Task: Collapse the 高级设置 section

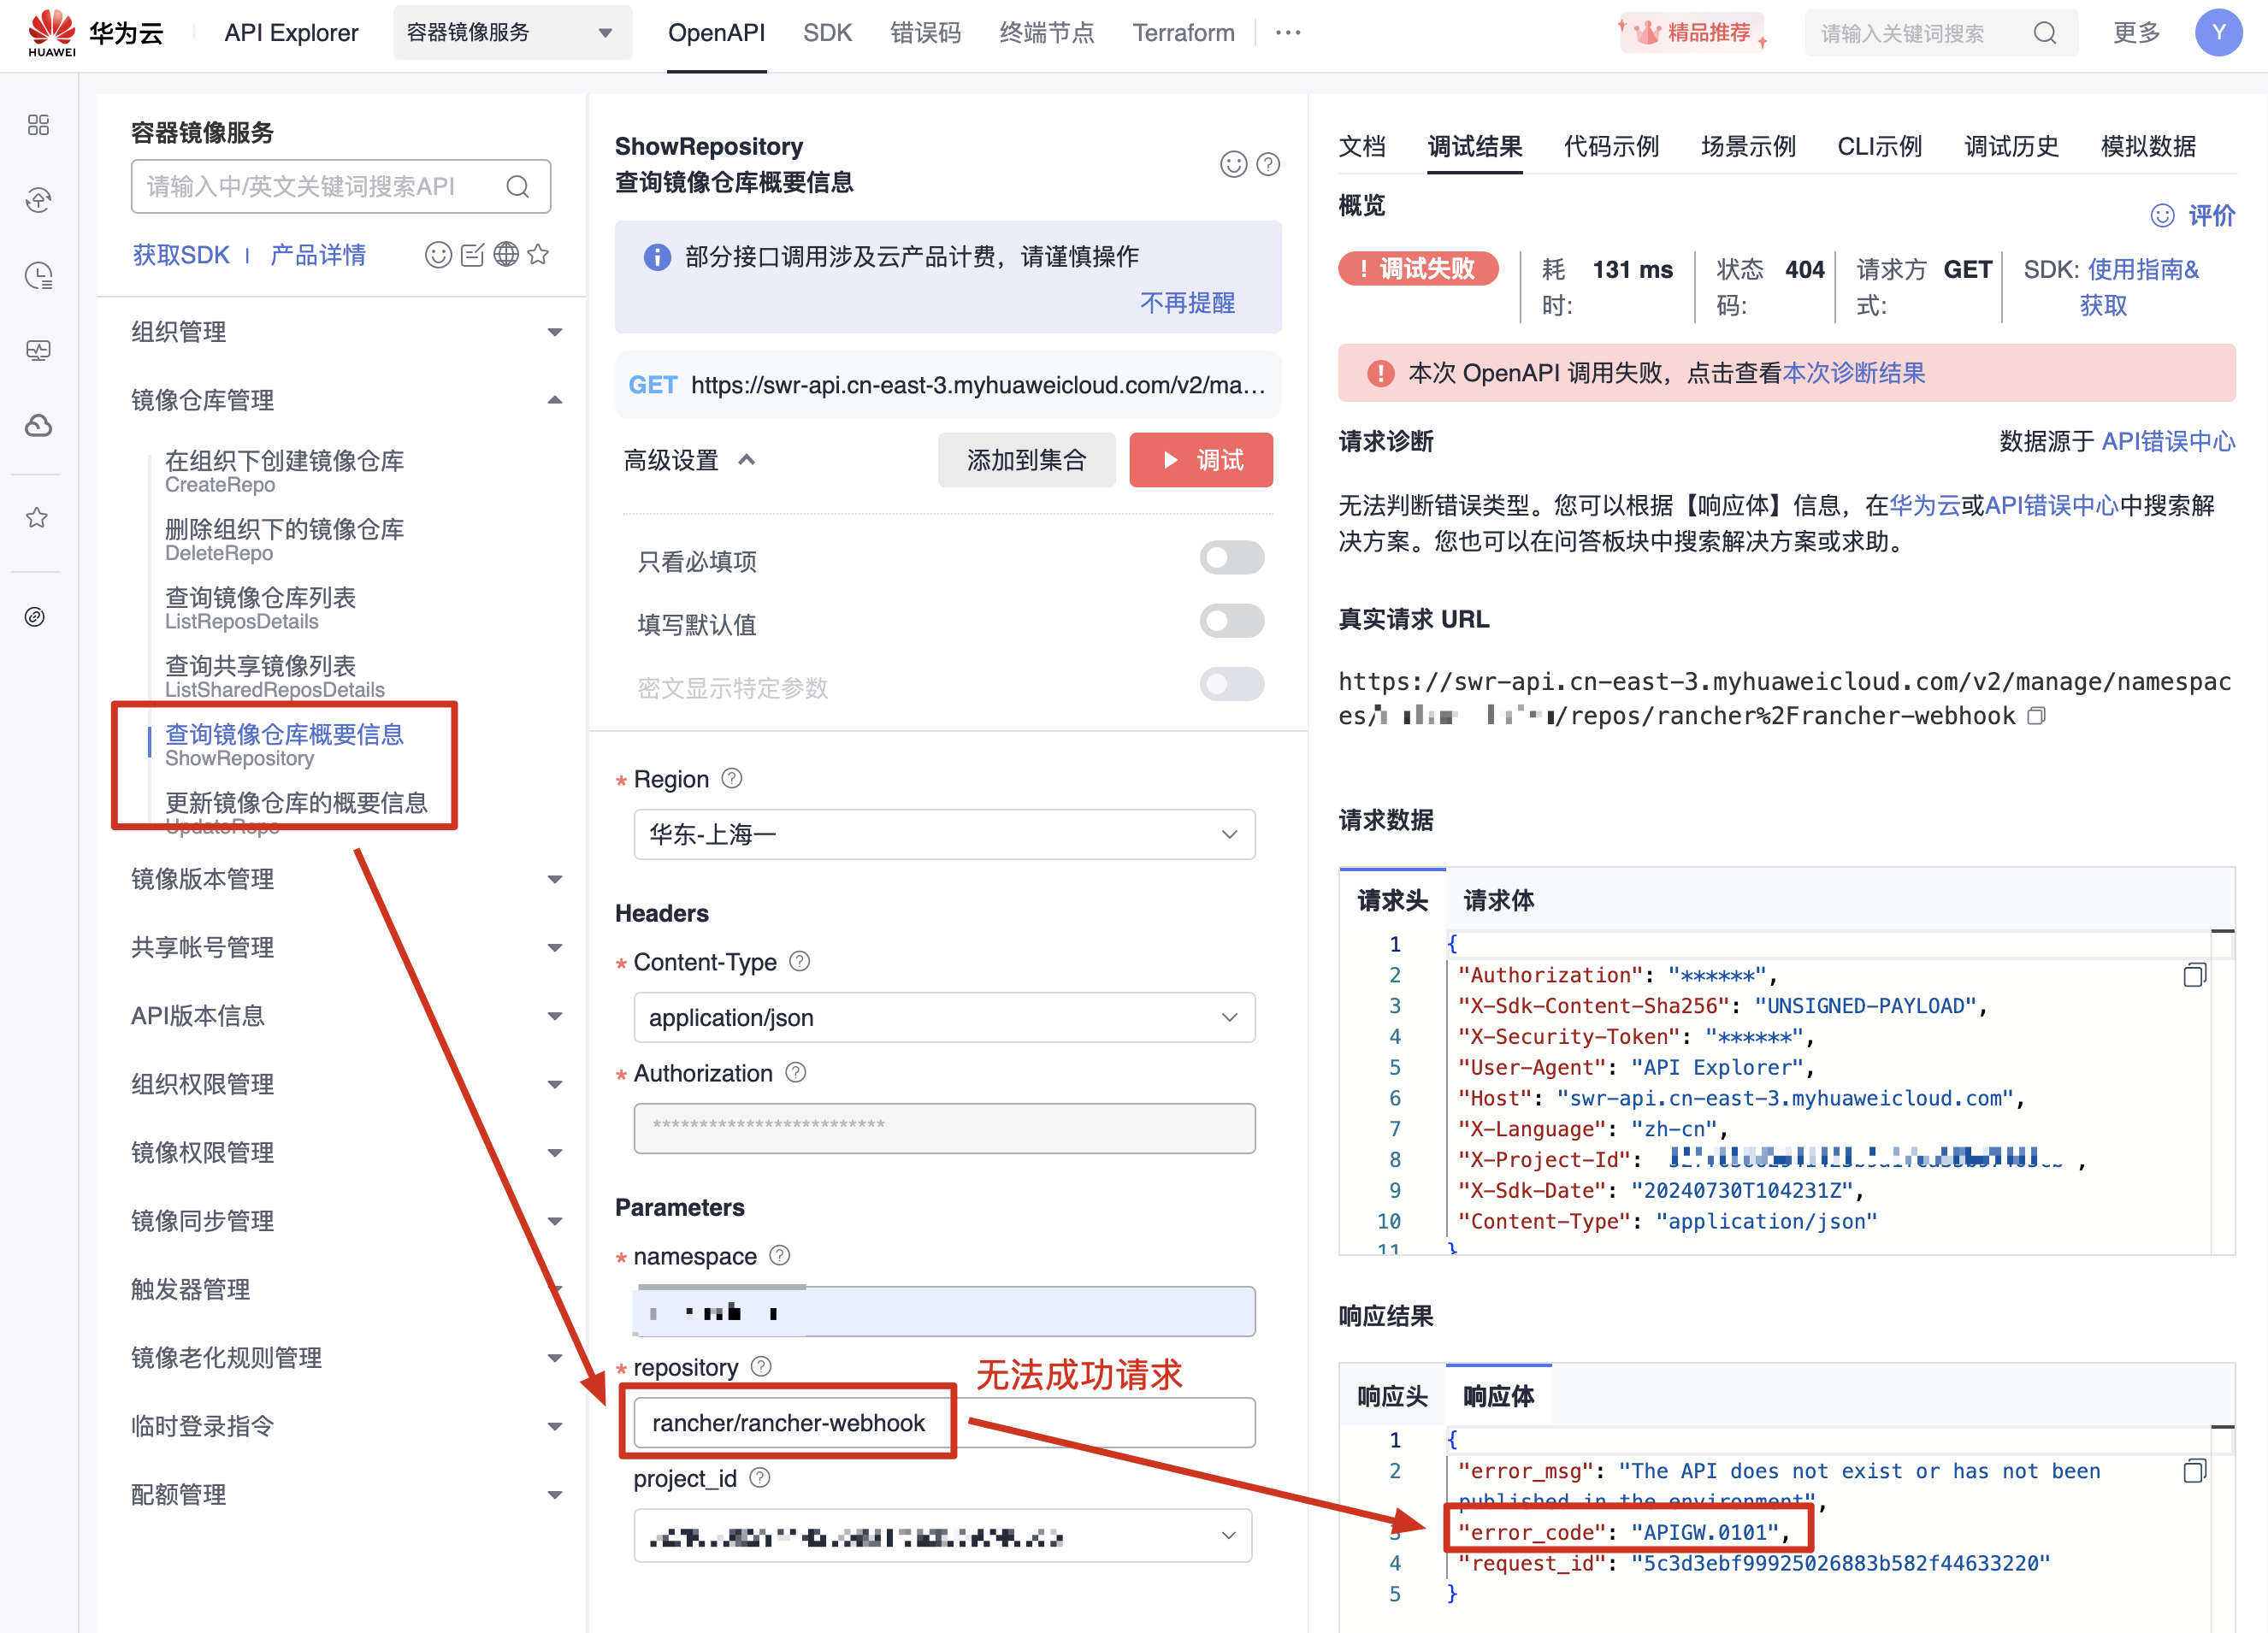Action: 689,460
